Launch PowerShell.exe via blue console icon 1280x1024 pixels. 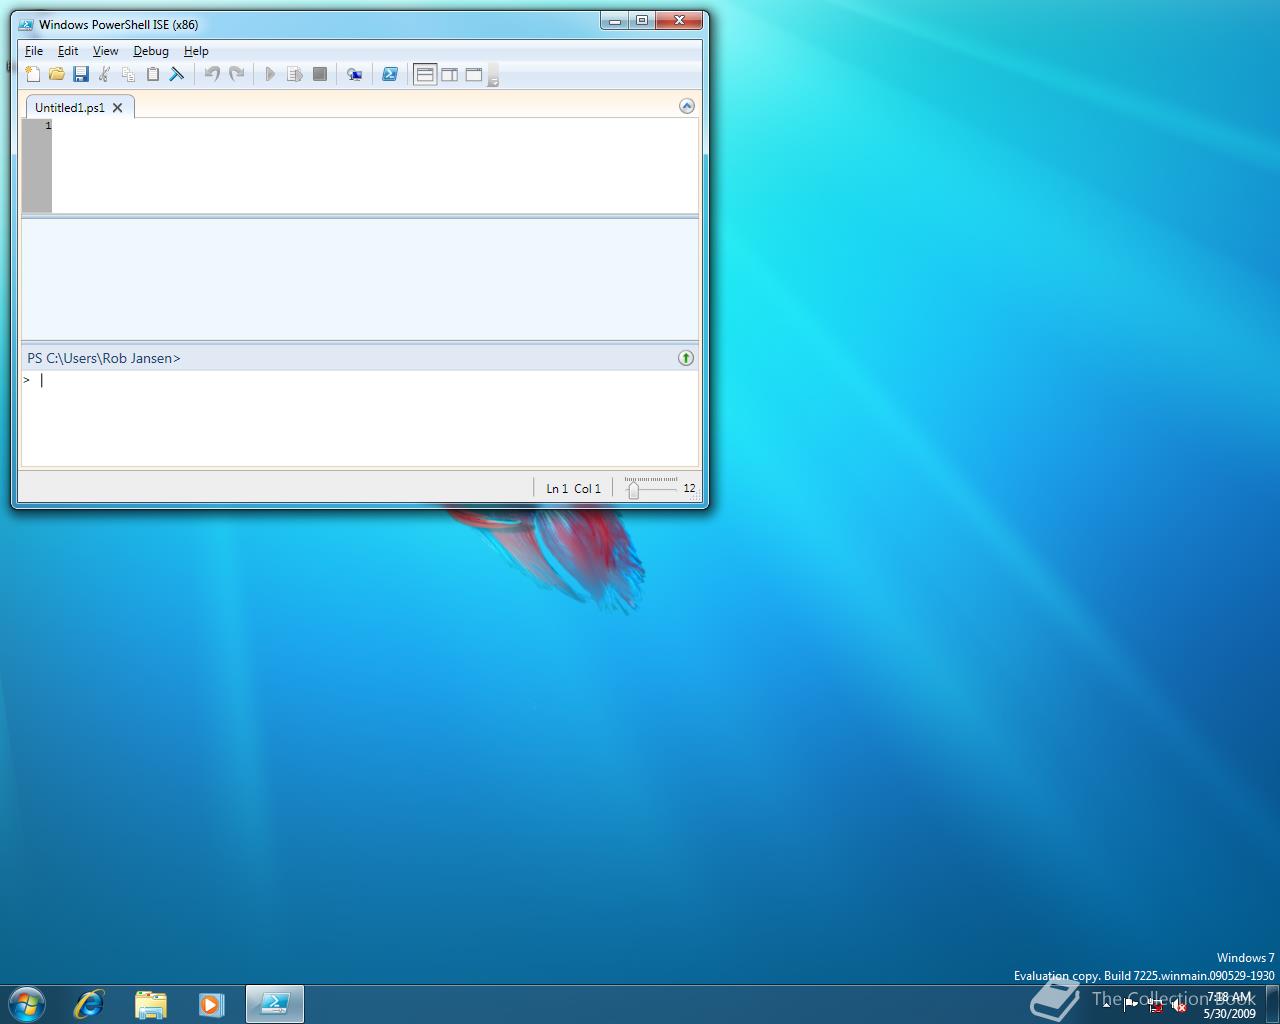[390, 74]
